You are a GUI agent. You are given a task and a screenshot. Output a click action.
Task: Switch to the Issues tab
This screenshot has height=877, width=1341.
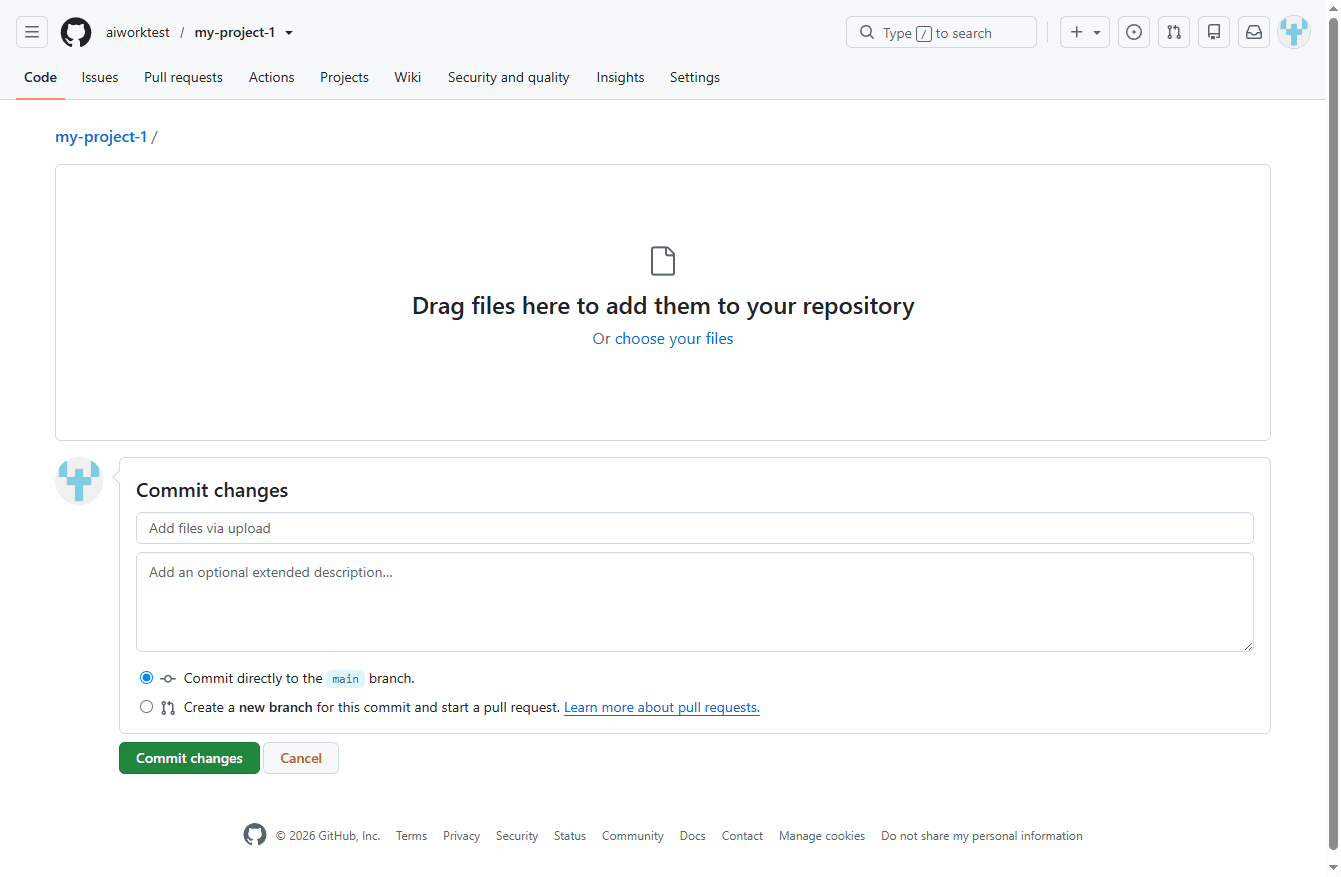tap(100, 77)
